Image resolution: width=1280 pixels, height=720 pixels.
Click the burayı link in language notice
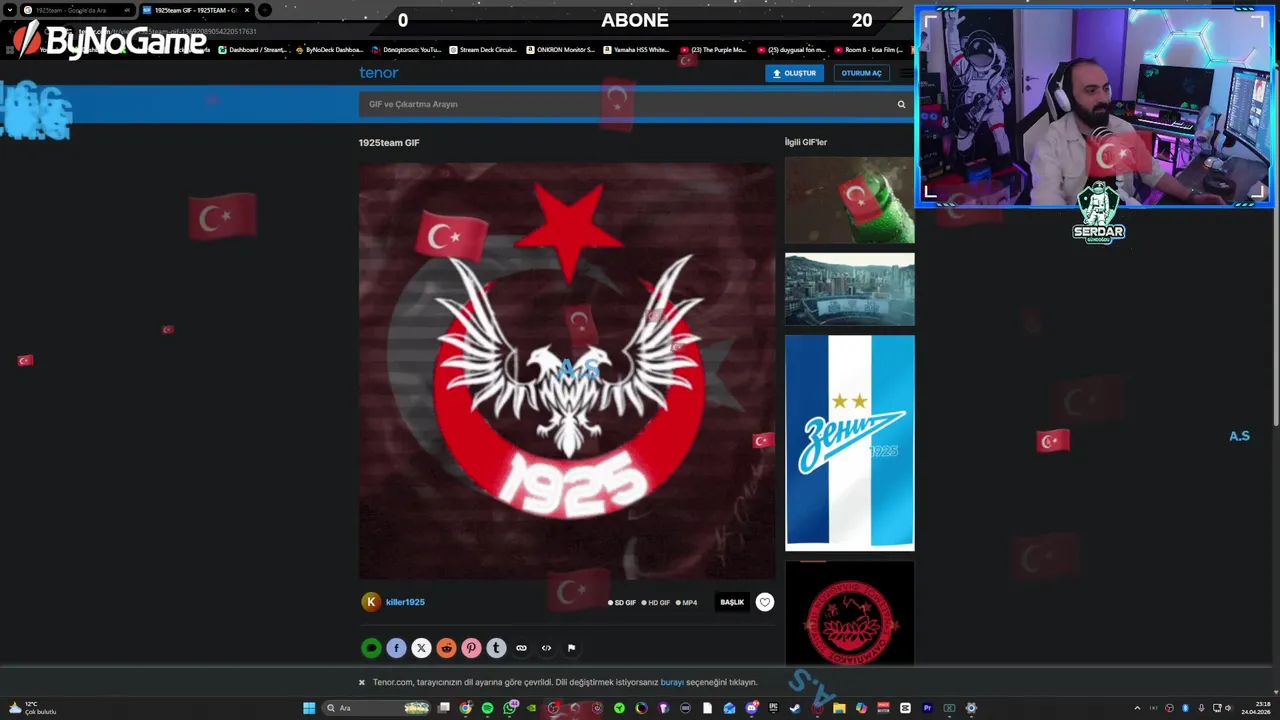[672, 682]
